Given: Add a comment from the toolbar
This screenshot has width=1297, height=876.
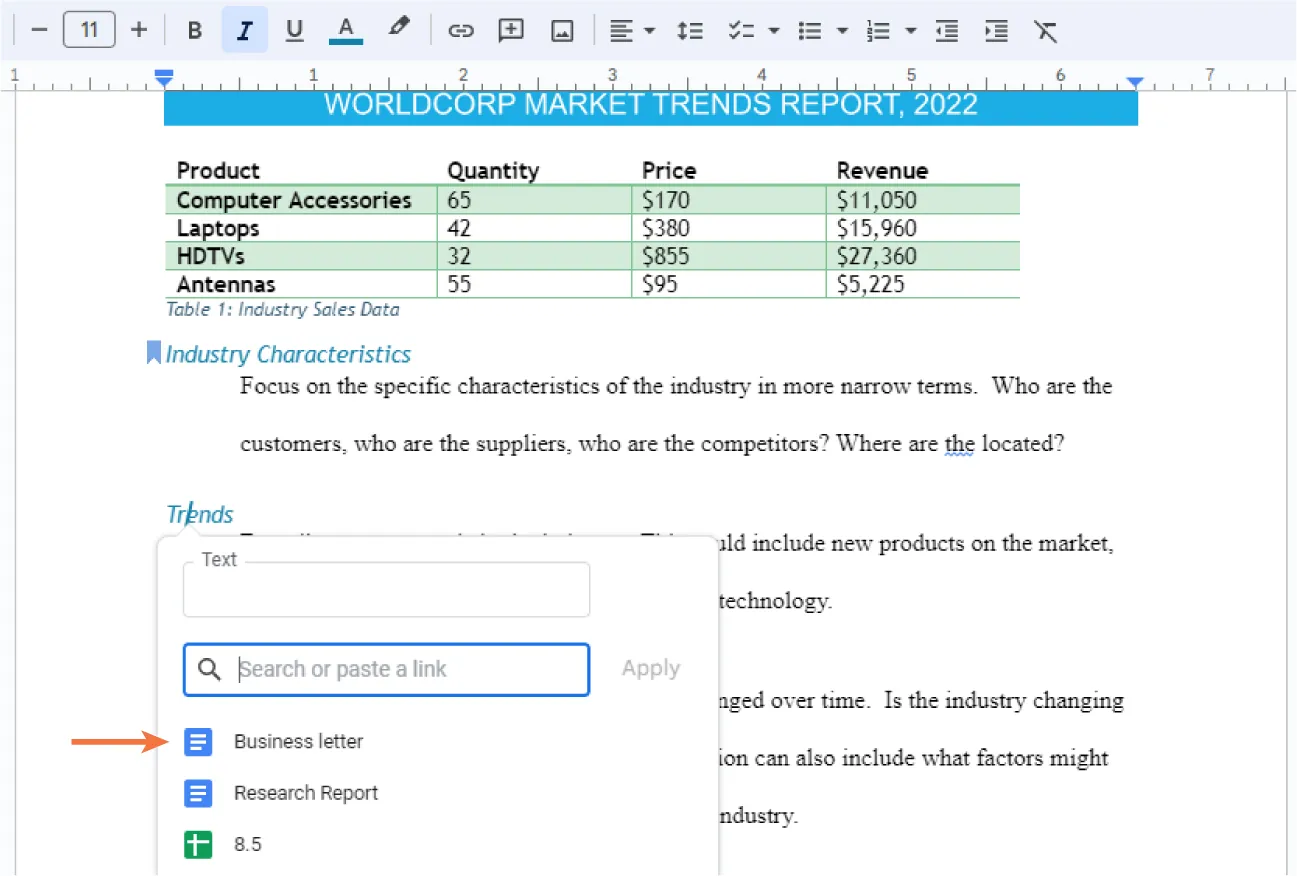Looking at the screenshot, I should [511, 31].
